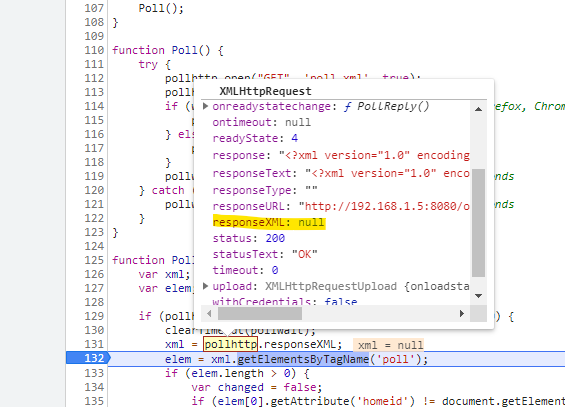The height and width of the screenshot is (407, 565).
Task: Click the highlighted 'responseXML: null' property
Action: tap(269, 222)
